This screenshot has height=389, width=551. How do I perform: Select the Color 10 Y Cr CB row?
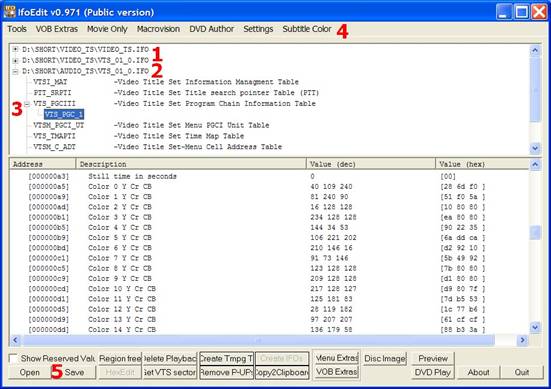pos(269,288)
